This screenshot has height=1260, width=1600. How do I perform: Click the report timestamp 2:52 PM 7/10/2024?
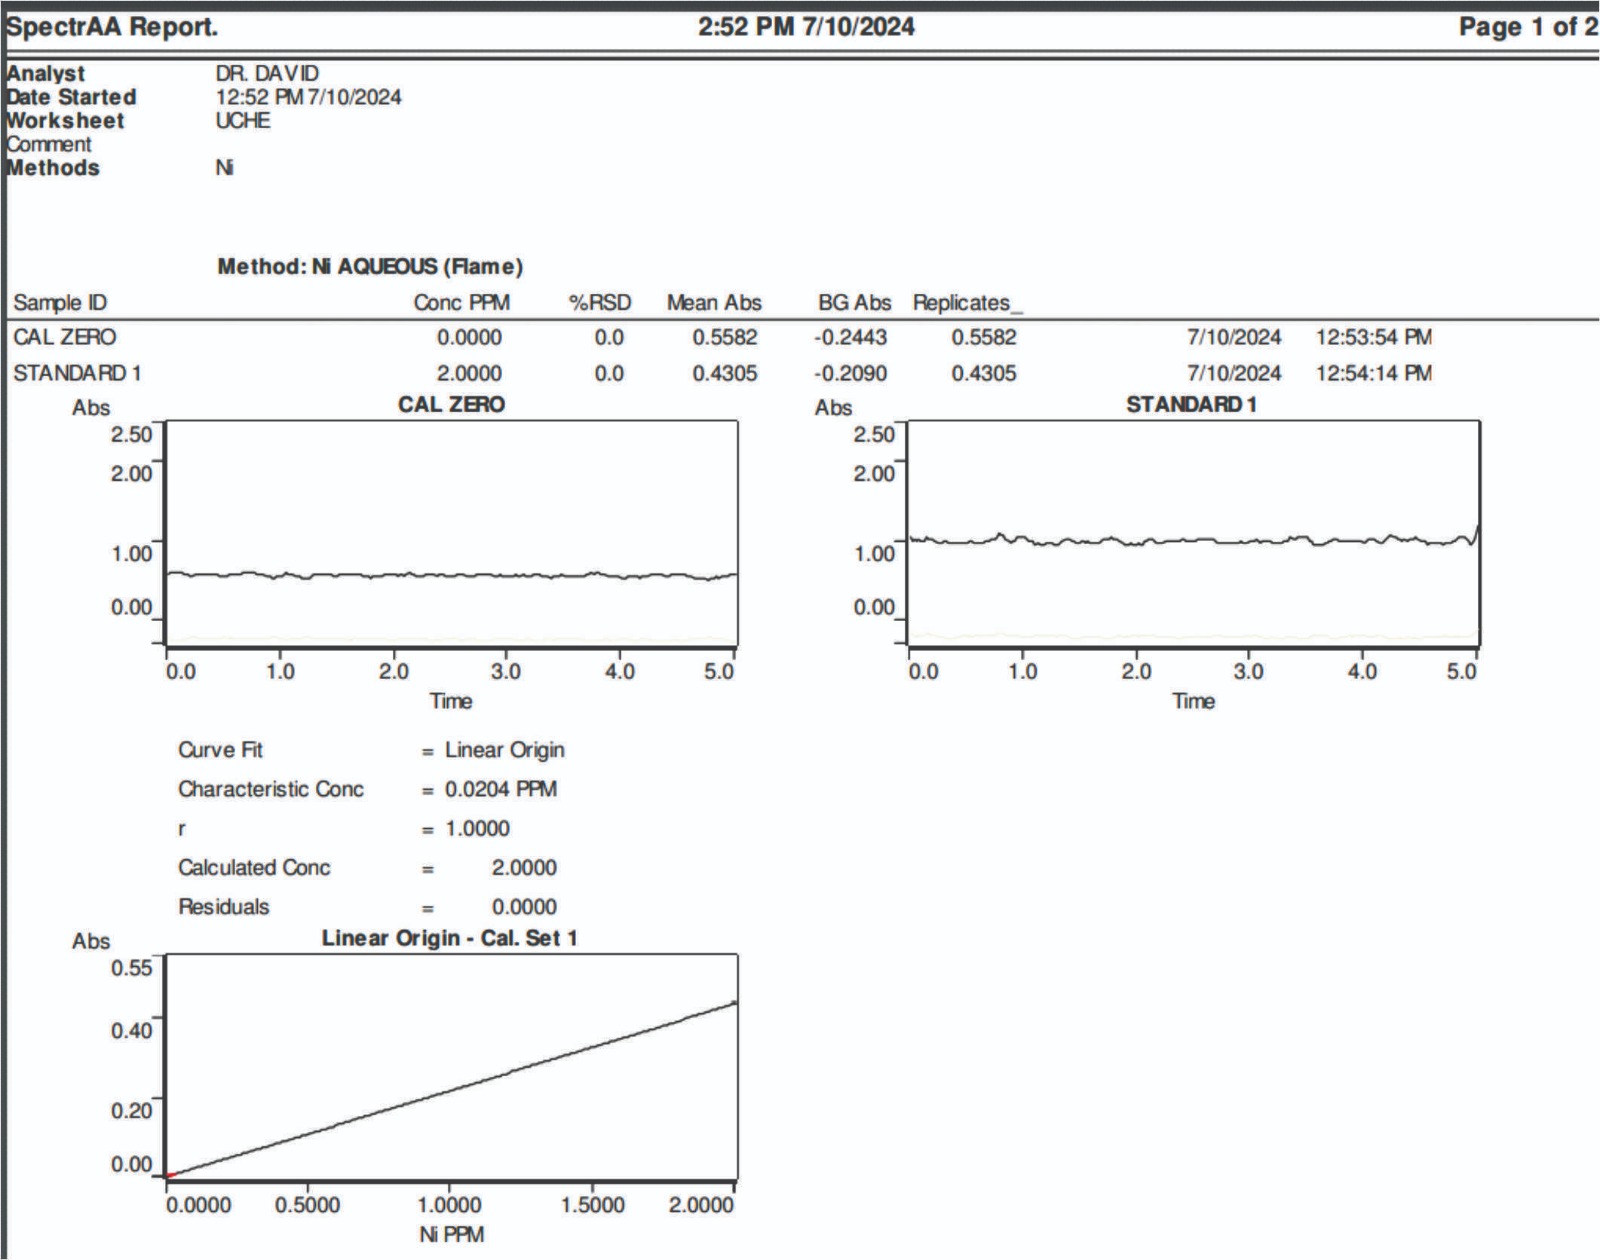click(x=806, y=27)
